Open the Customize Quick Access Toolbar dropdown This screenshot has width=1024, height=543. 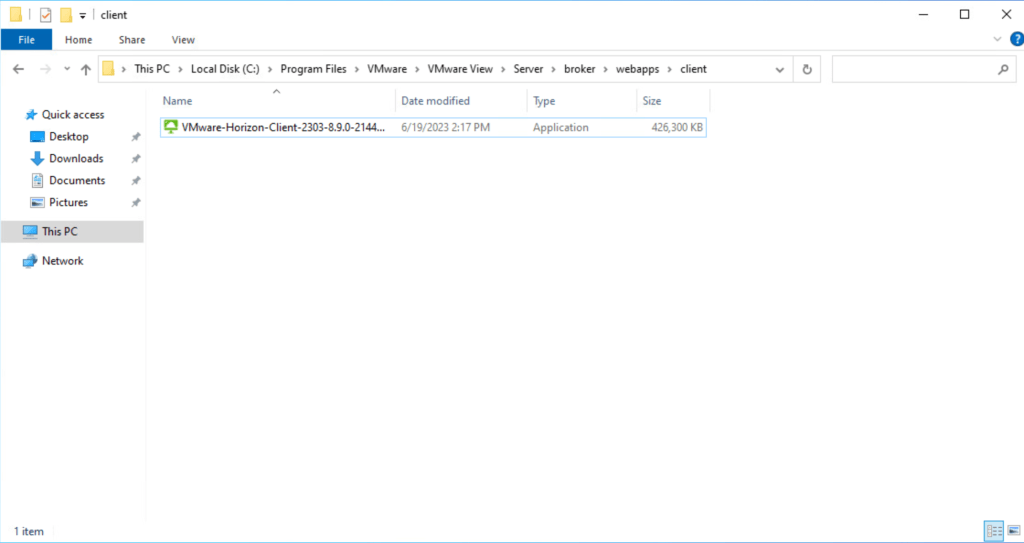83,16
